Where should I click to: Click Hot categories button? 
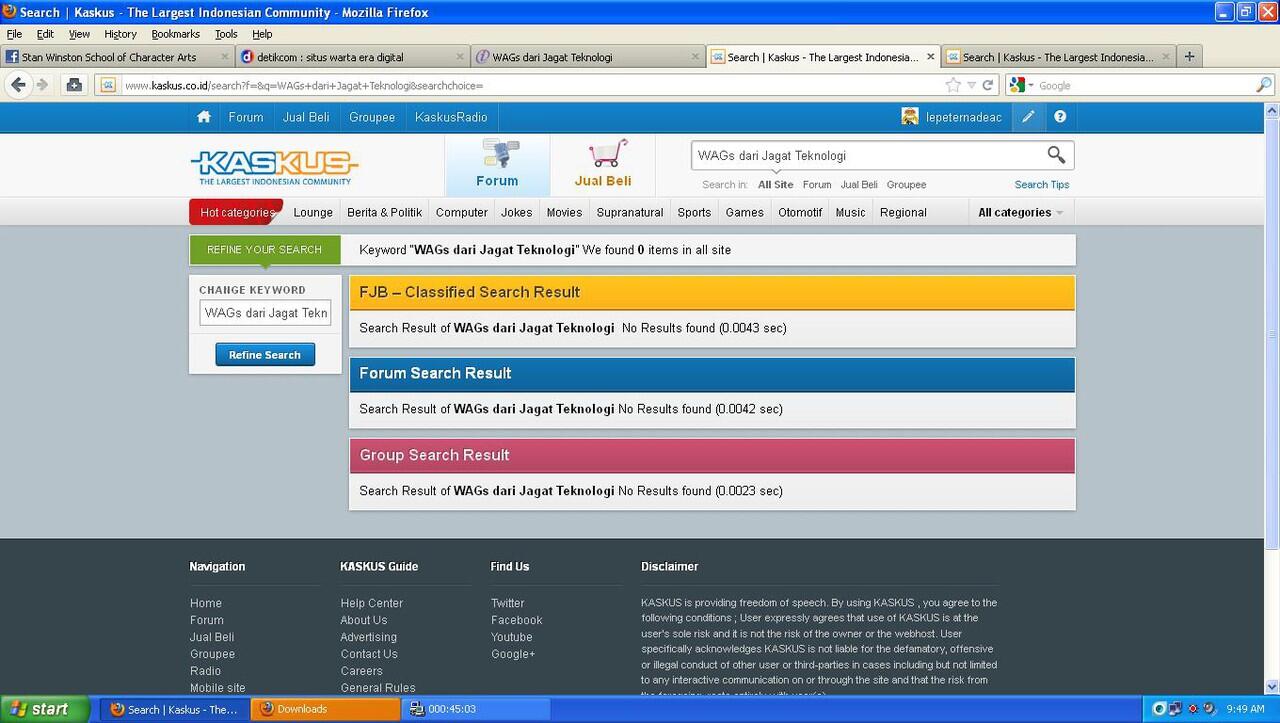click(236, 212)
